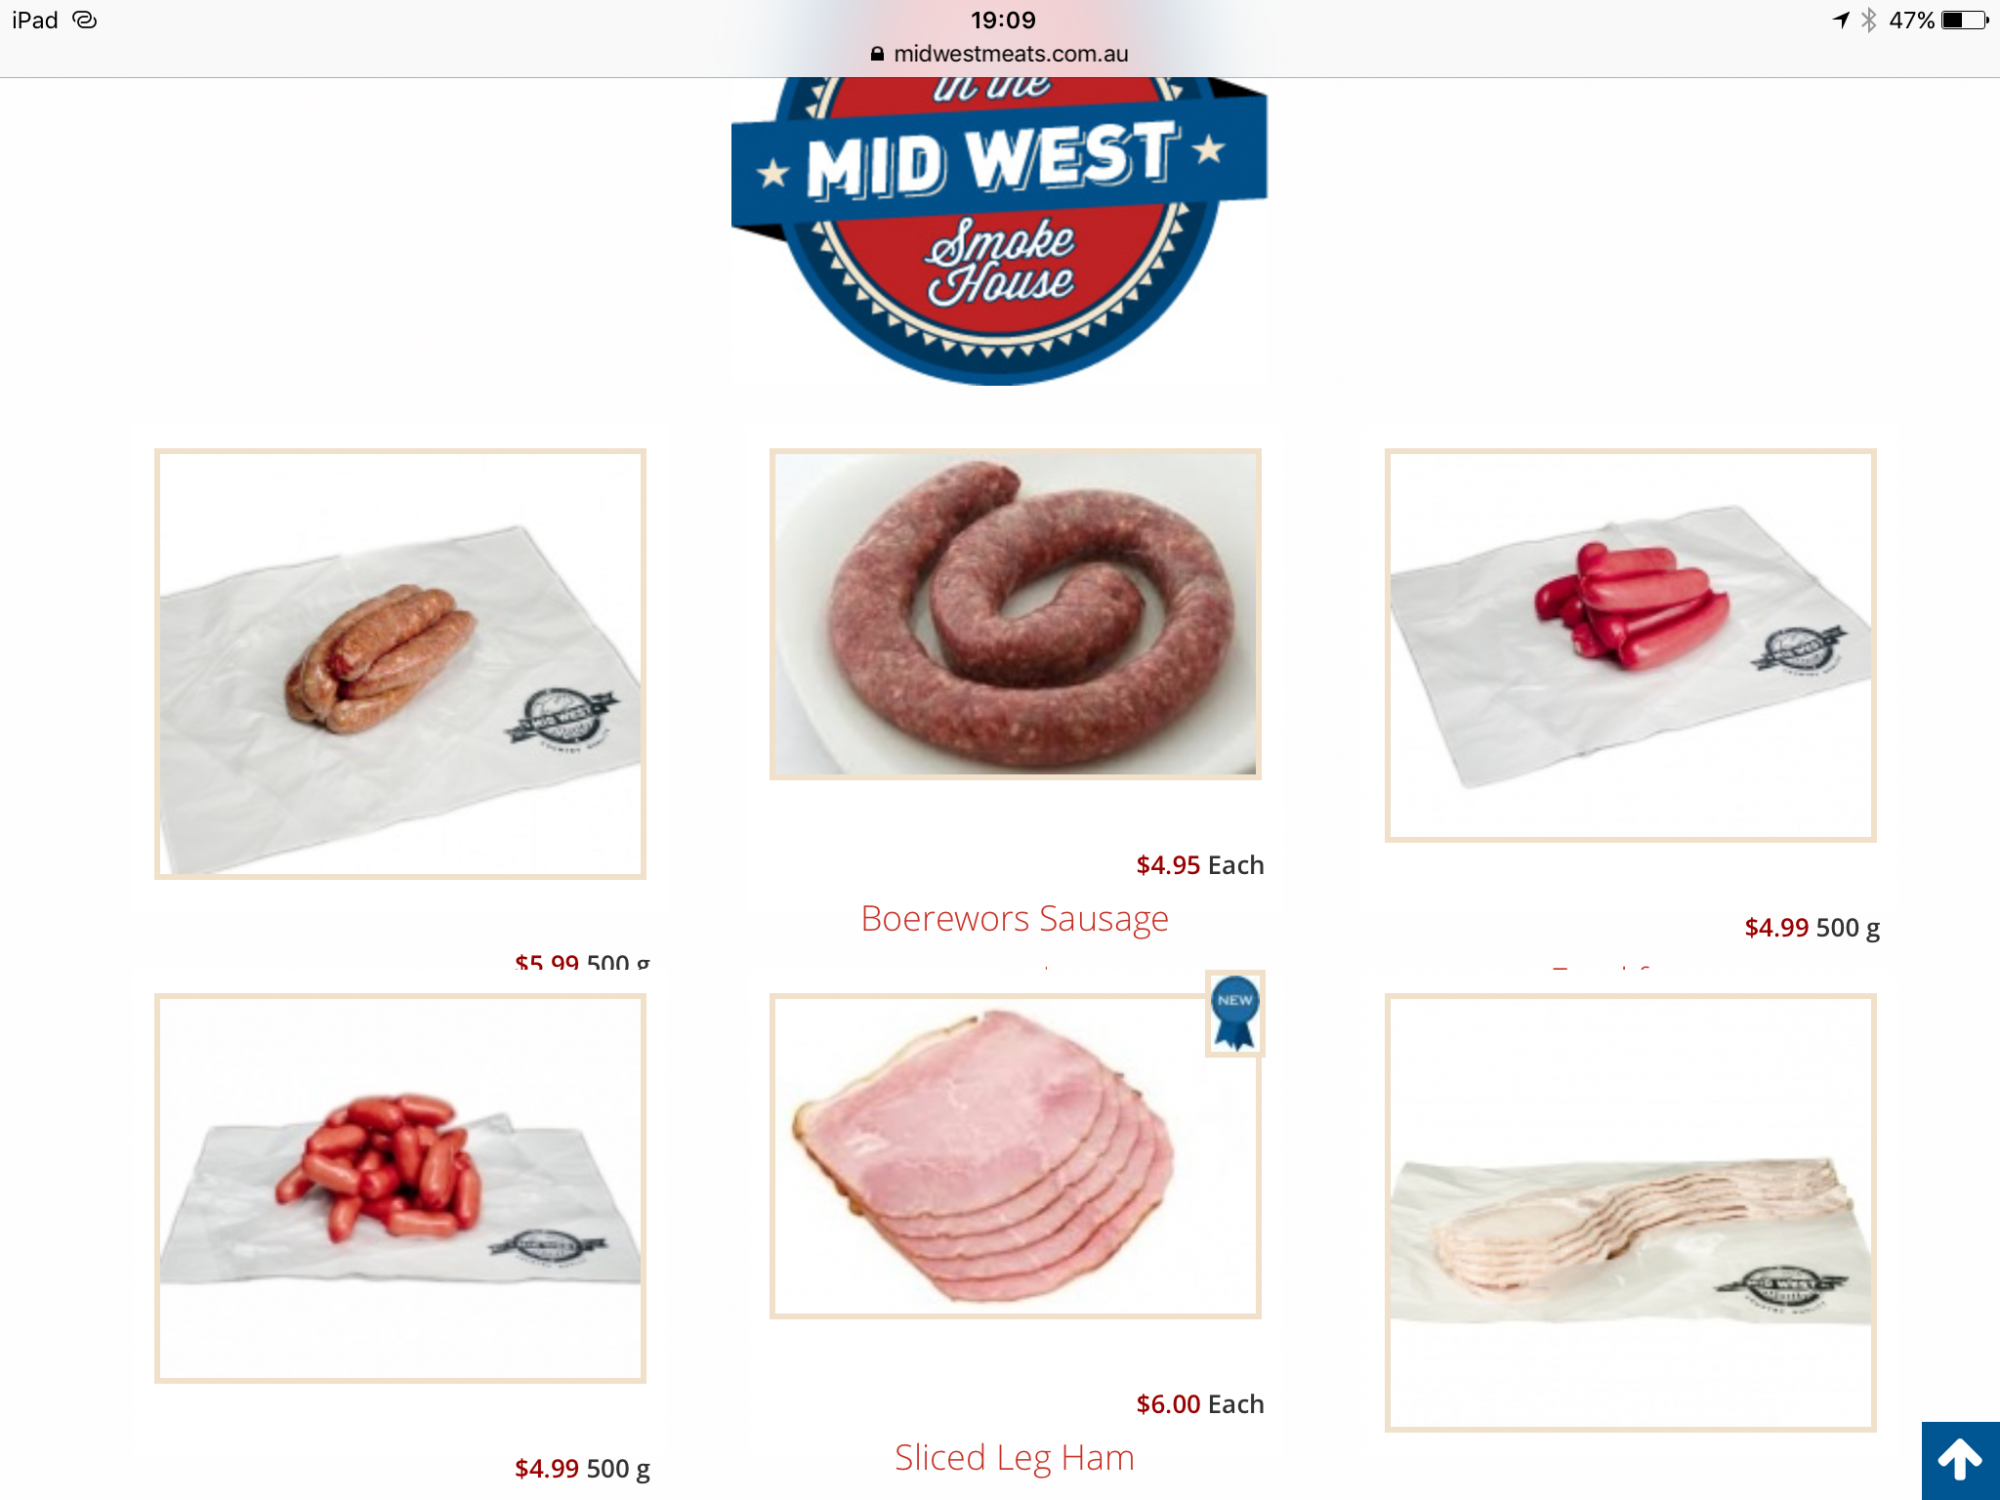Image resolution: width=2000 pixels, height=1500 pixels.
Task: Tap the padlock icon in address bar
Action: point(877,54)
